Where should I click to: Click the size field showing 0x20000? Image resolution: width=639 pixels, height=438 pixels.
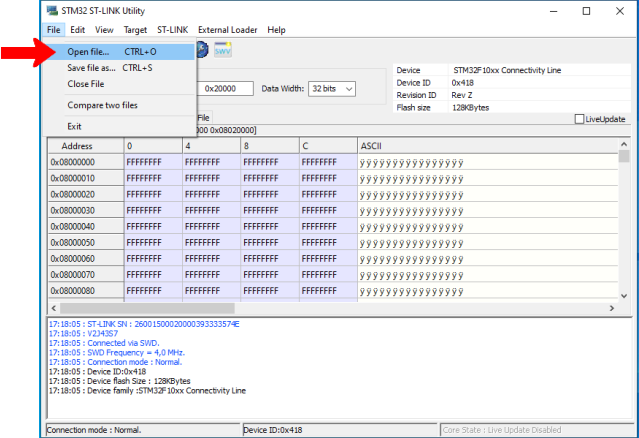(226, 88)
